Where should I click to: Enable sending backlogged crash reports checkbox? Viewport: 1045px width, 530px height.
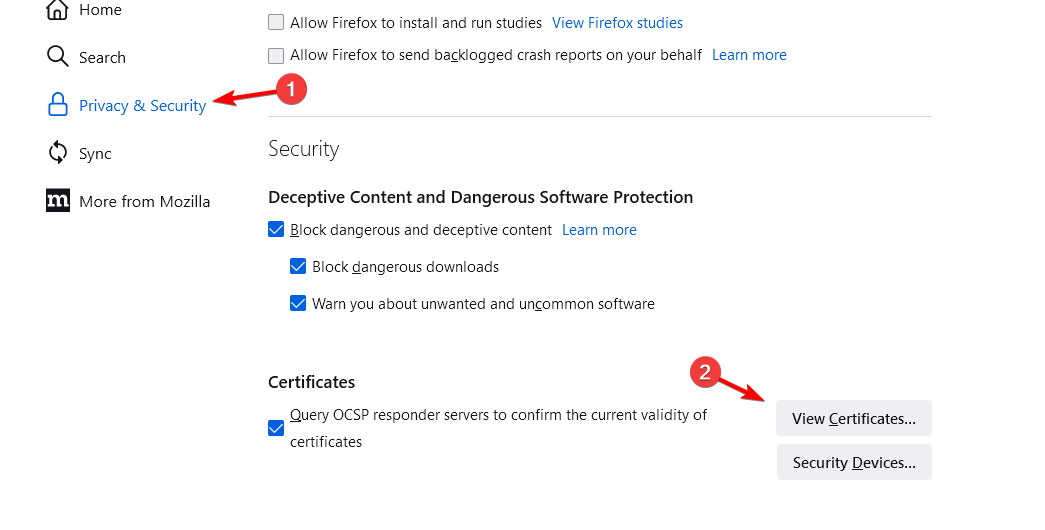[x=276, y=55]
